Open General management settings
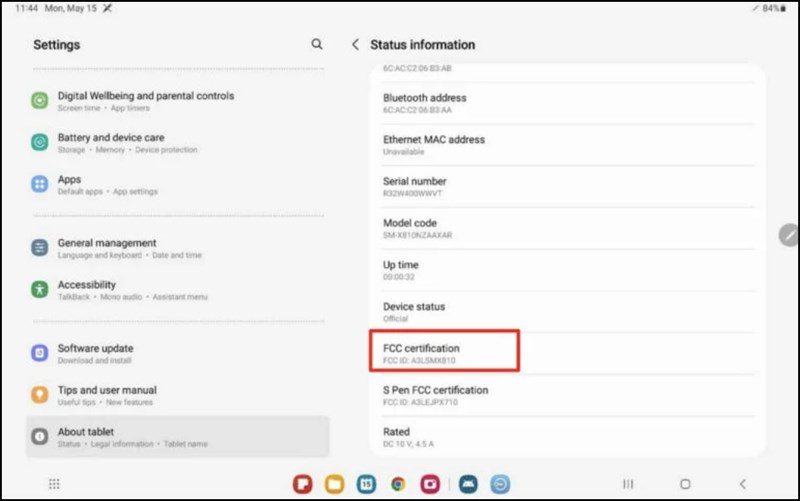The image size is (800, 501). pyautogui.click(x=178, y=248)
